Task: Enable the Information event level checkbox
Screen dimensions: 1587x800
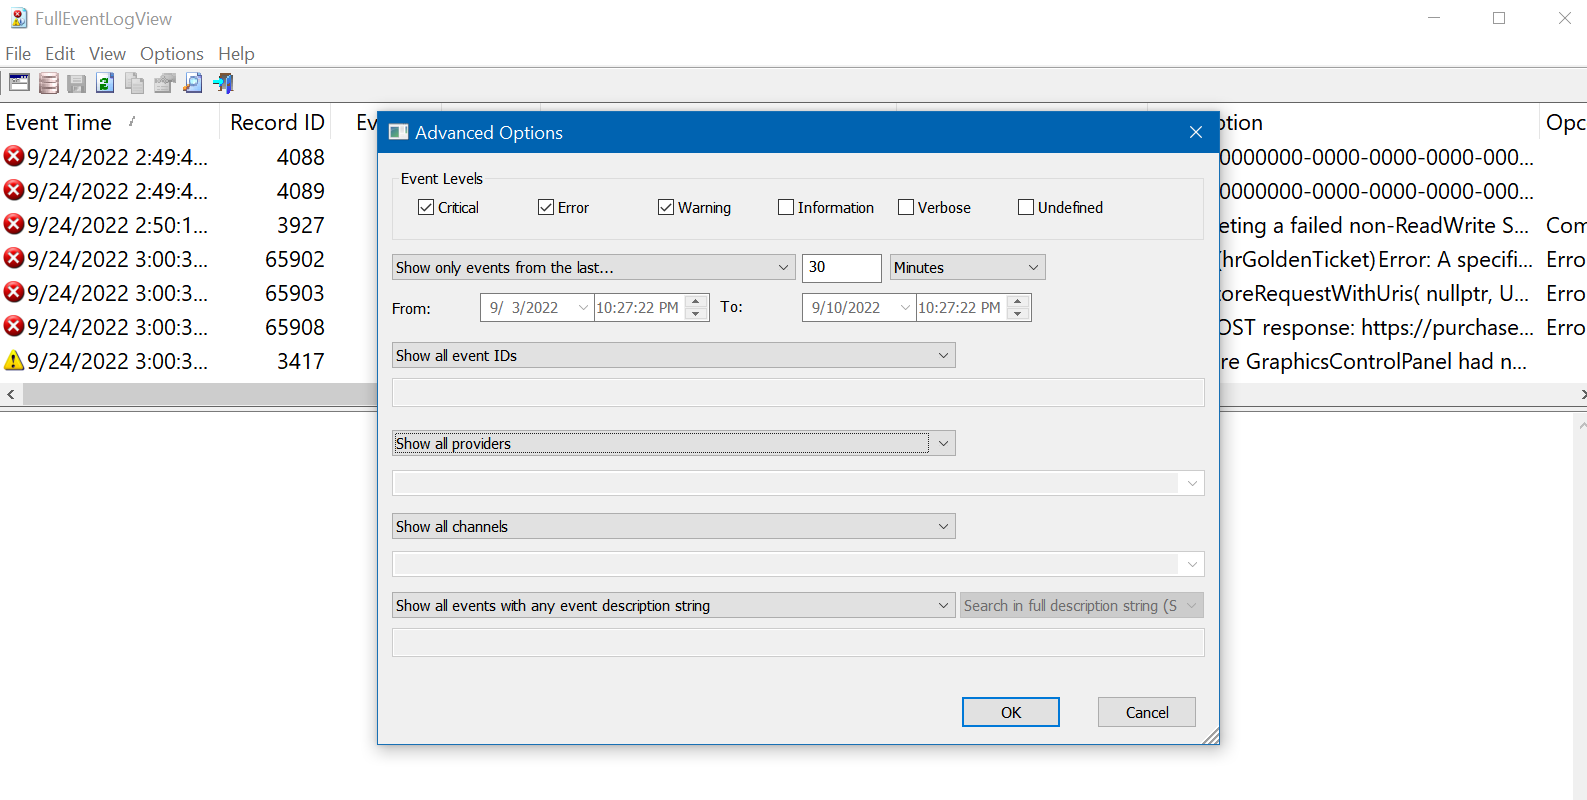Action: 786,207
